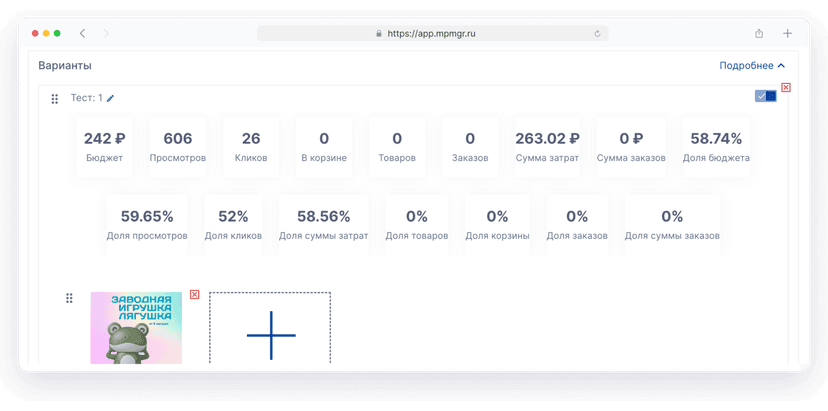Reload the page from the address bar
Viewport: 828px width, 411px height.
tap(597, 33)
